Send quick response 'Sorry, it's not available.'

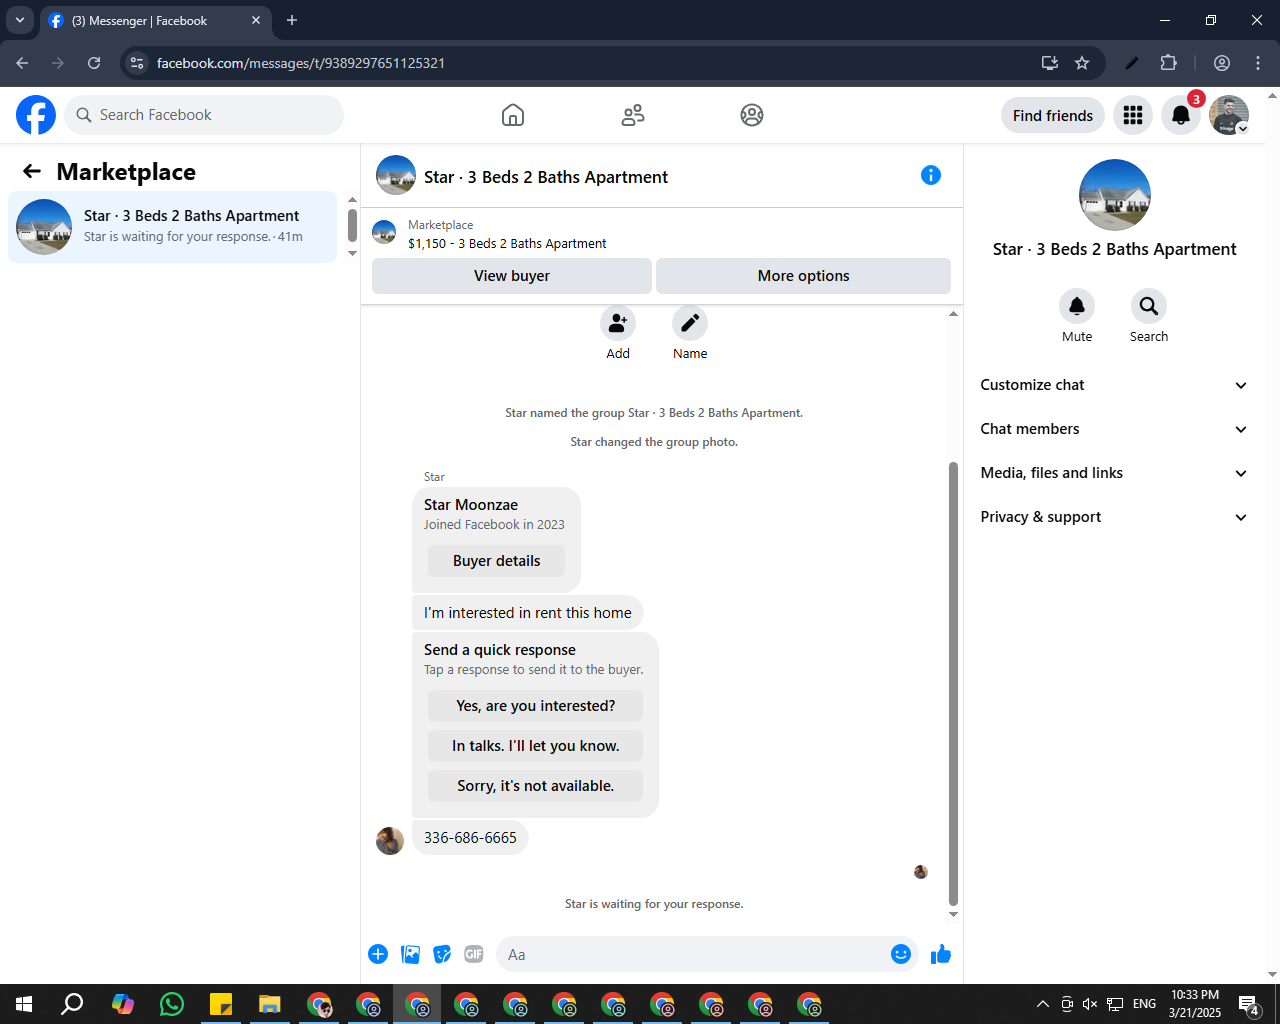point(535,786)
